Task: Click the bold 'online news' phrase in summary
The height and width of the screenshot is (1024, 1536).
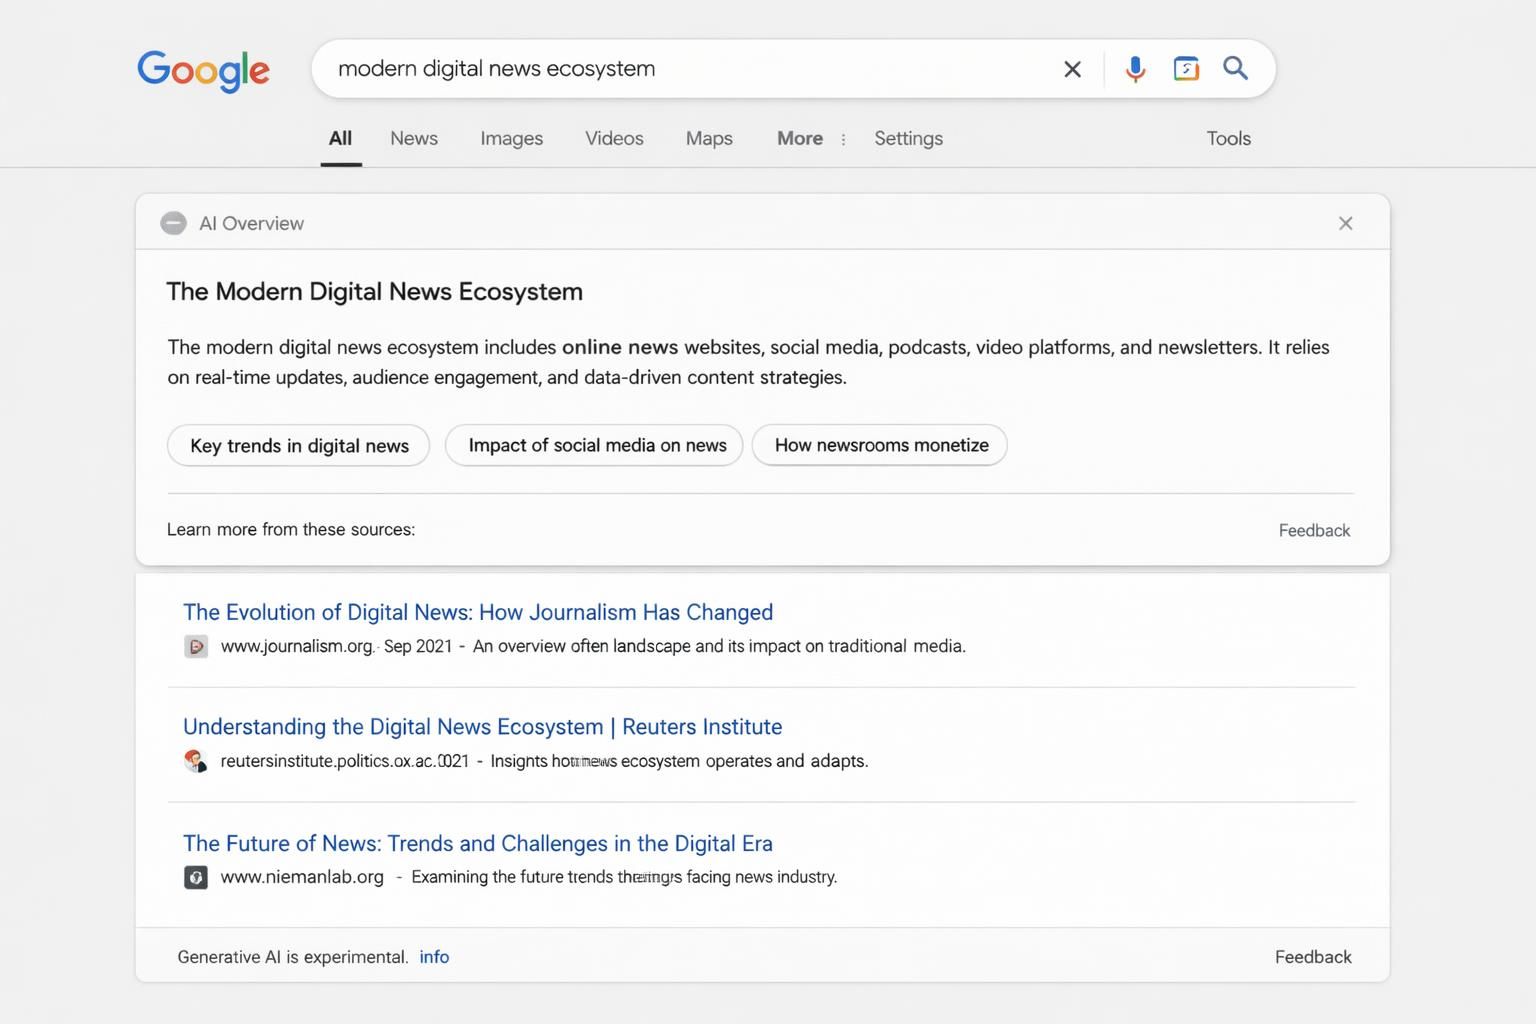Action: [620, 347]
